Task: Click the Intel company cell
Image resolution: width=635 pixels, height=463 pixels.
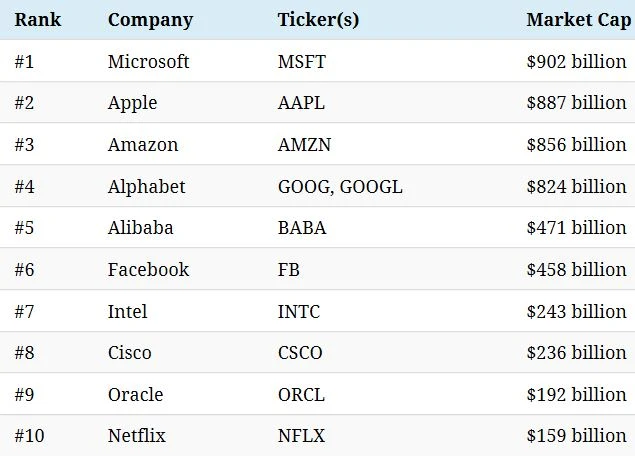Action: point(127,312)
